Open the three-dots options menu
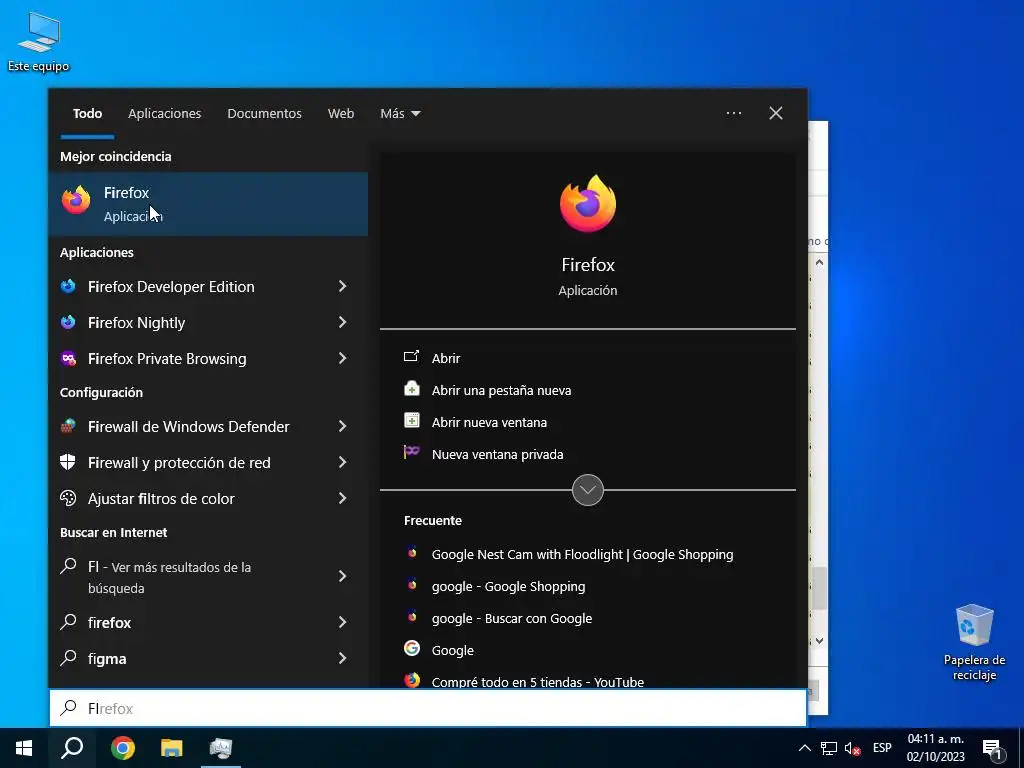Image resolution: width=1024 pixels, height=768 pixels. 733,113
